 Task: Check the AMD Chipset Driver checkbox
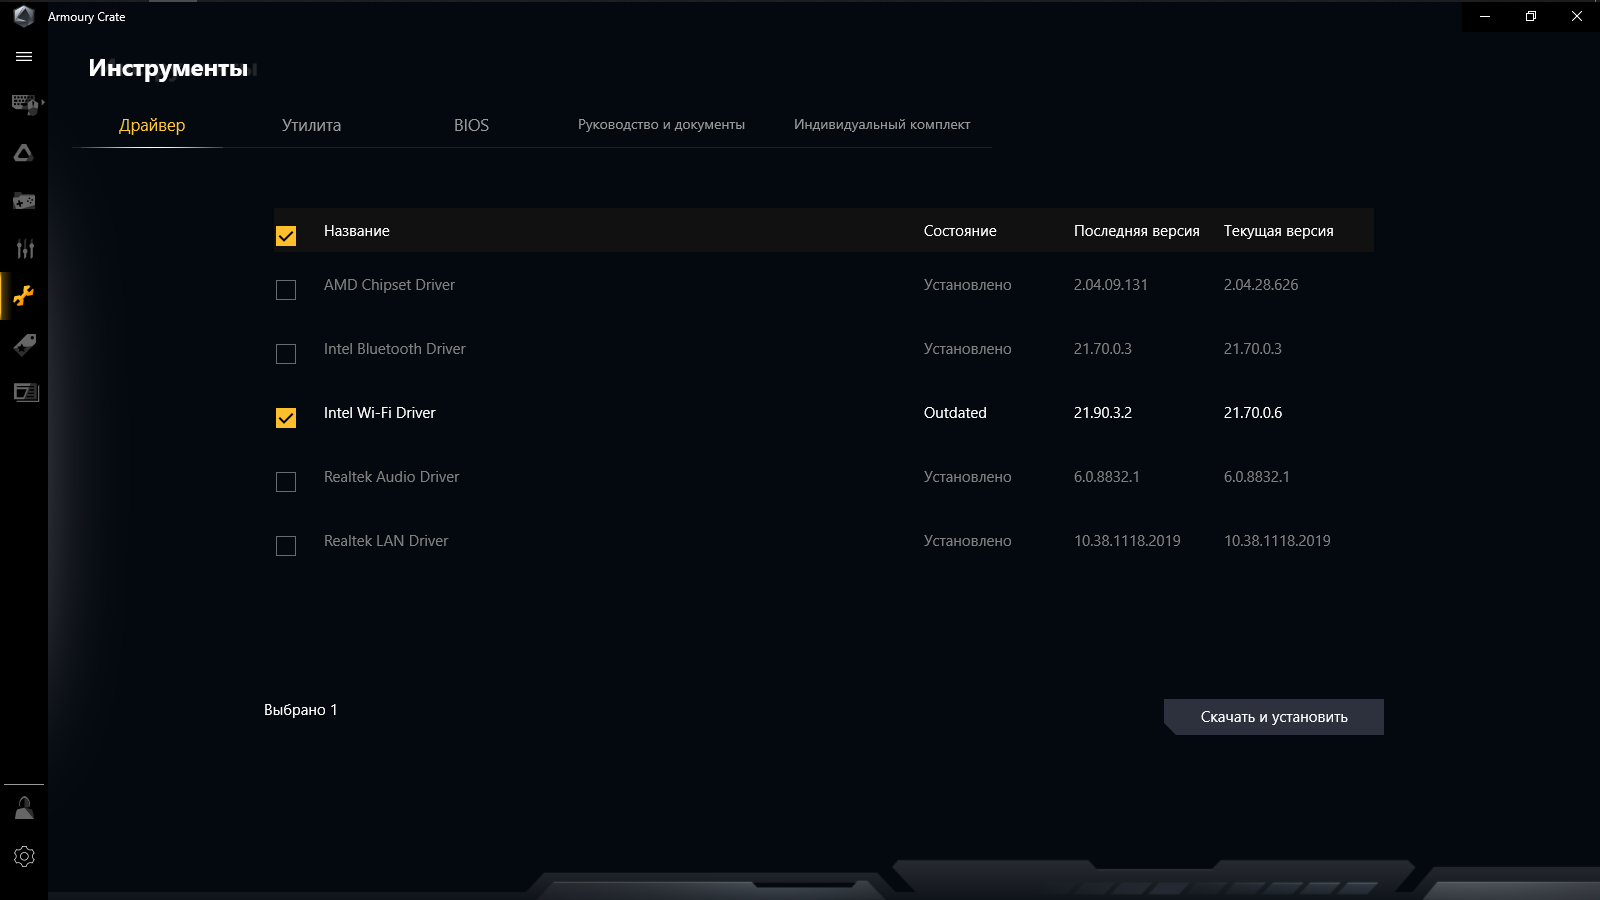[x=286, y=290]
